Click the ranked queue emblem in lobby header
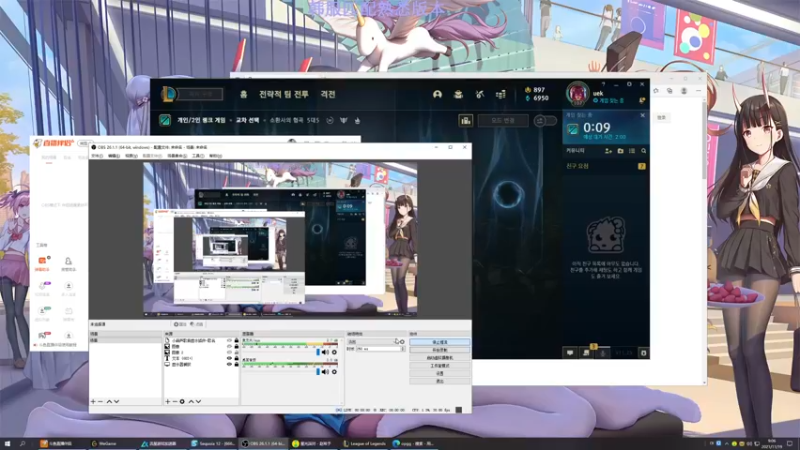Screen dimensions: 800x450 tap(165, 120)
